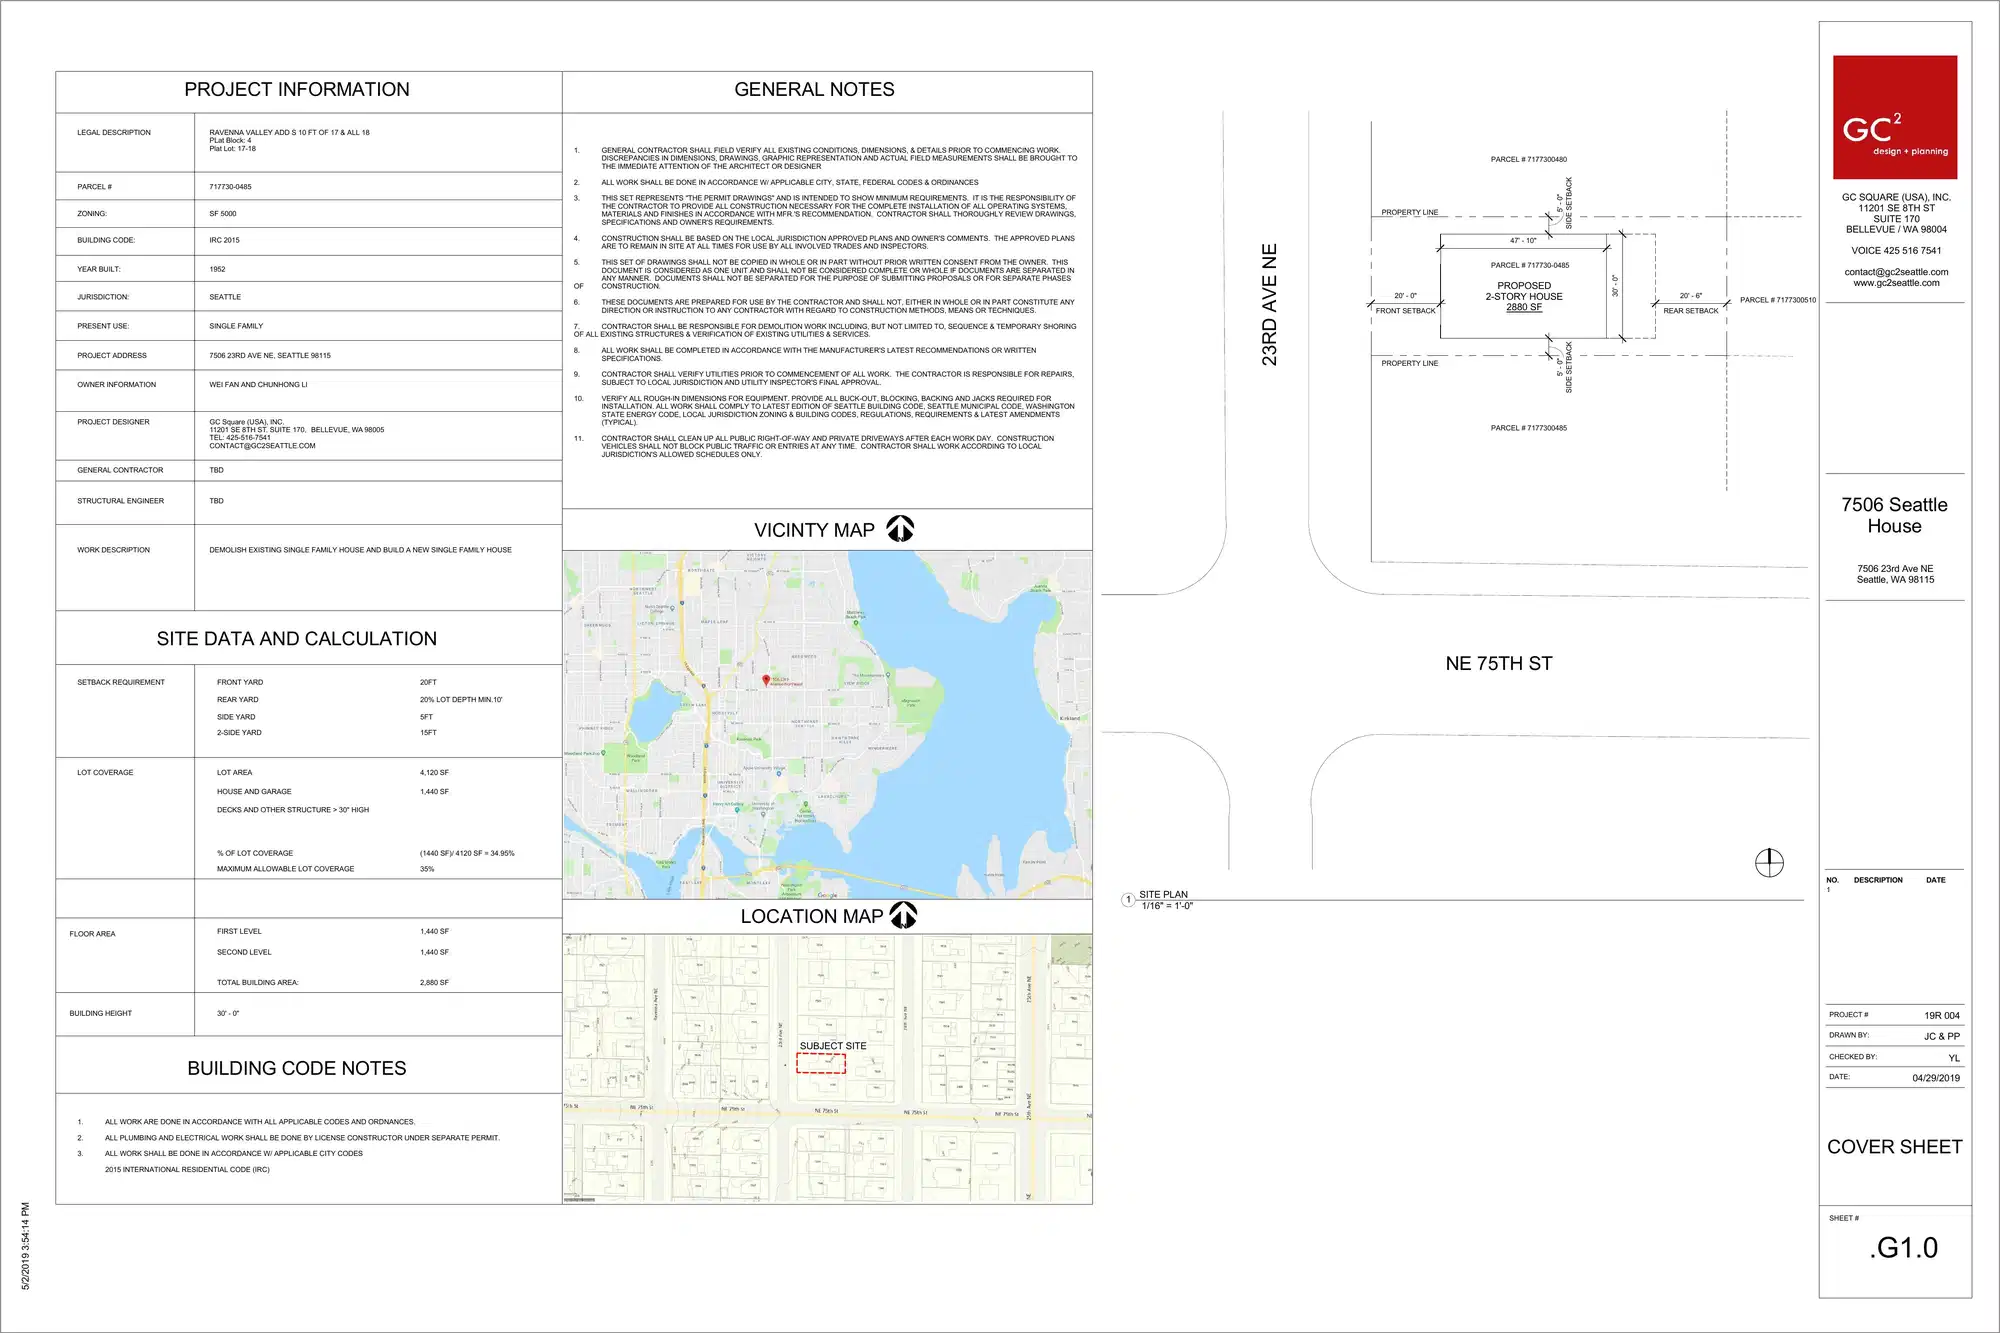Click the SITE DATA AND CALCULATION heading
Viewport: 2000px width, 1333px height.
pyautogui.click(x=297, y=638)
